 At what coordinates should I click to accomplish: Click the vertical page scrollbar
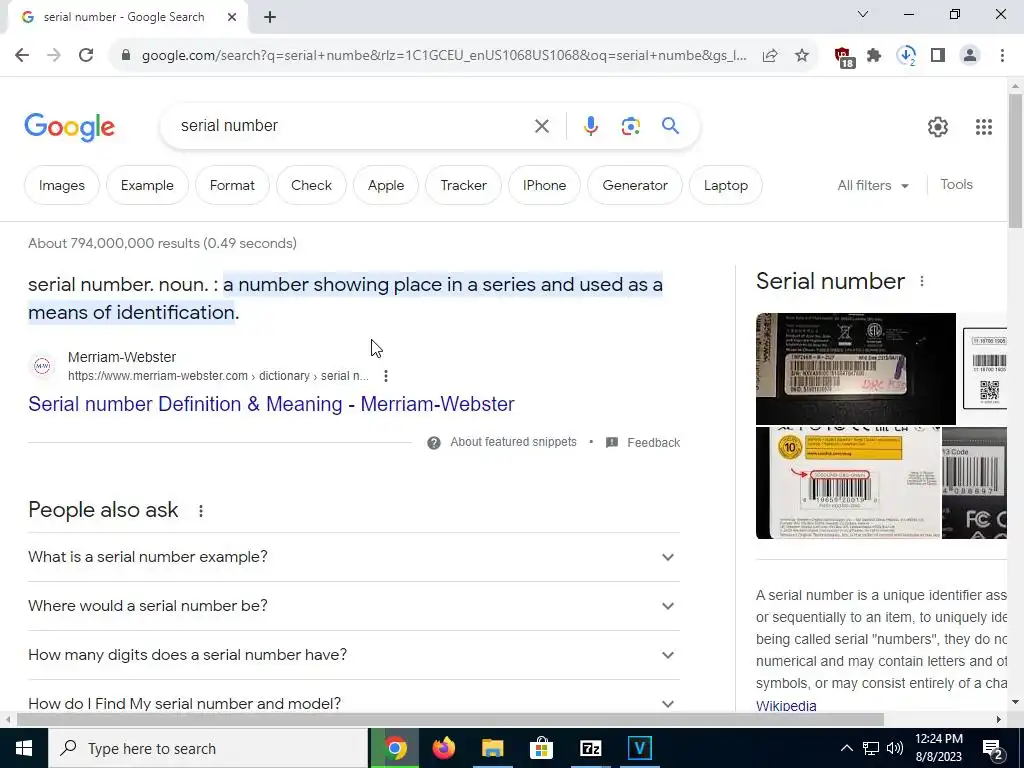coord(1015,161)
